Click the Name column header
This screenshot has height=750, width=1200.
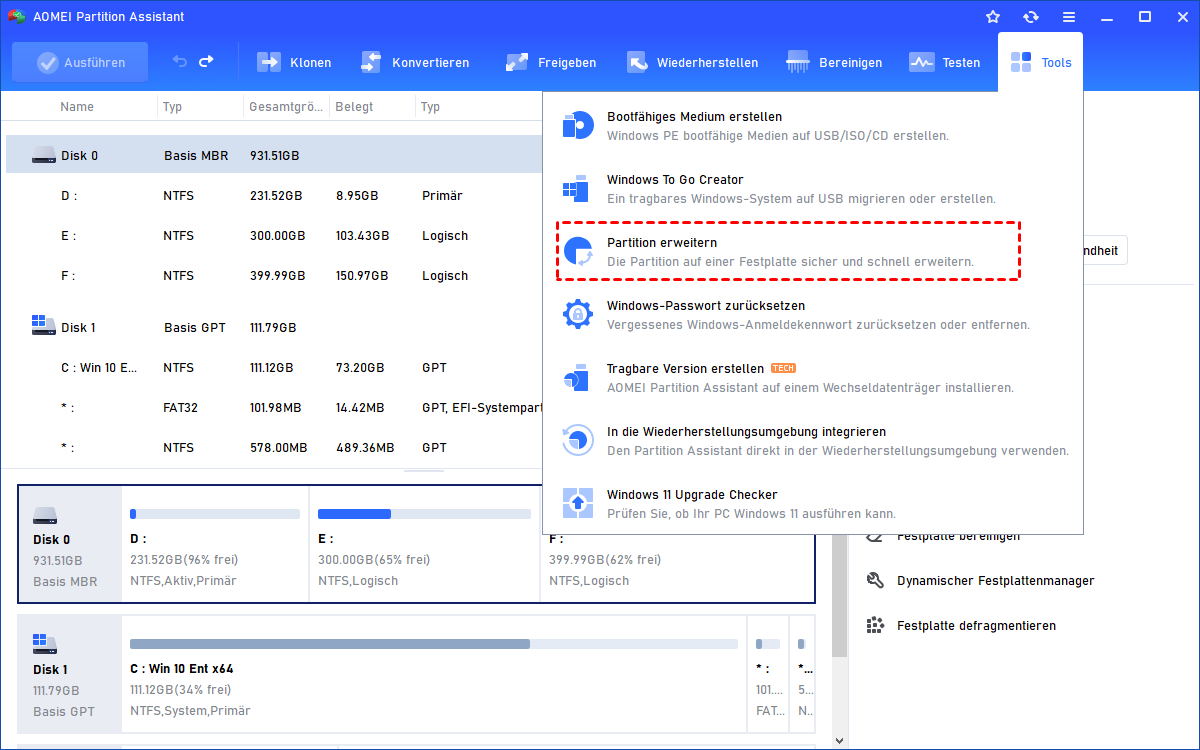(77, 106)
